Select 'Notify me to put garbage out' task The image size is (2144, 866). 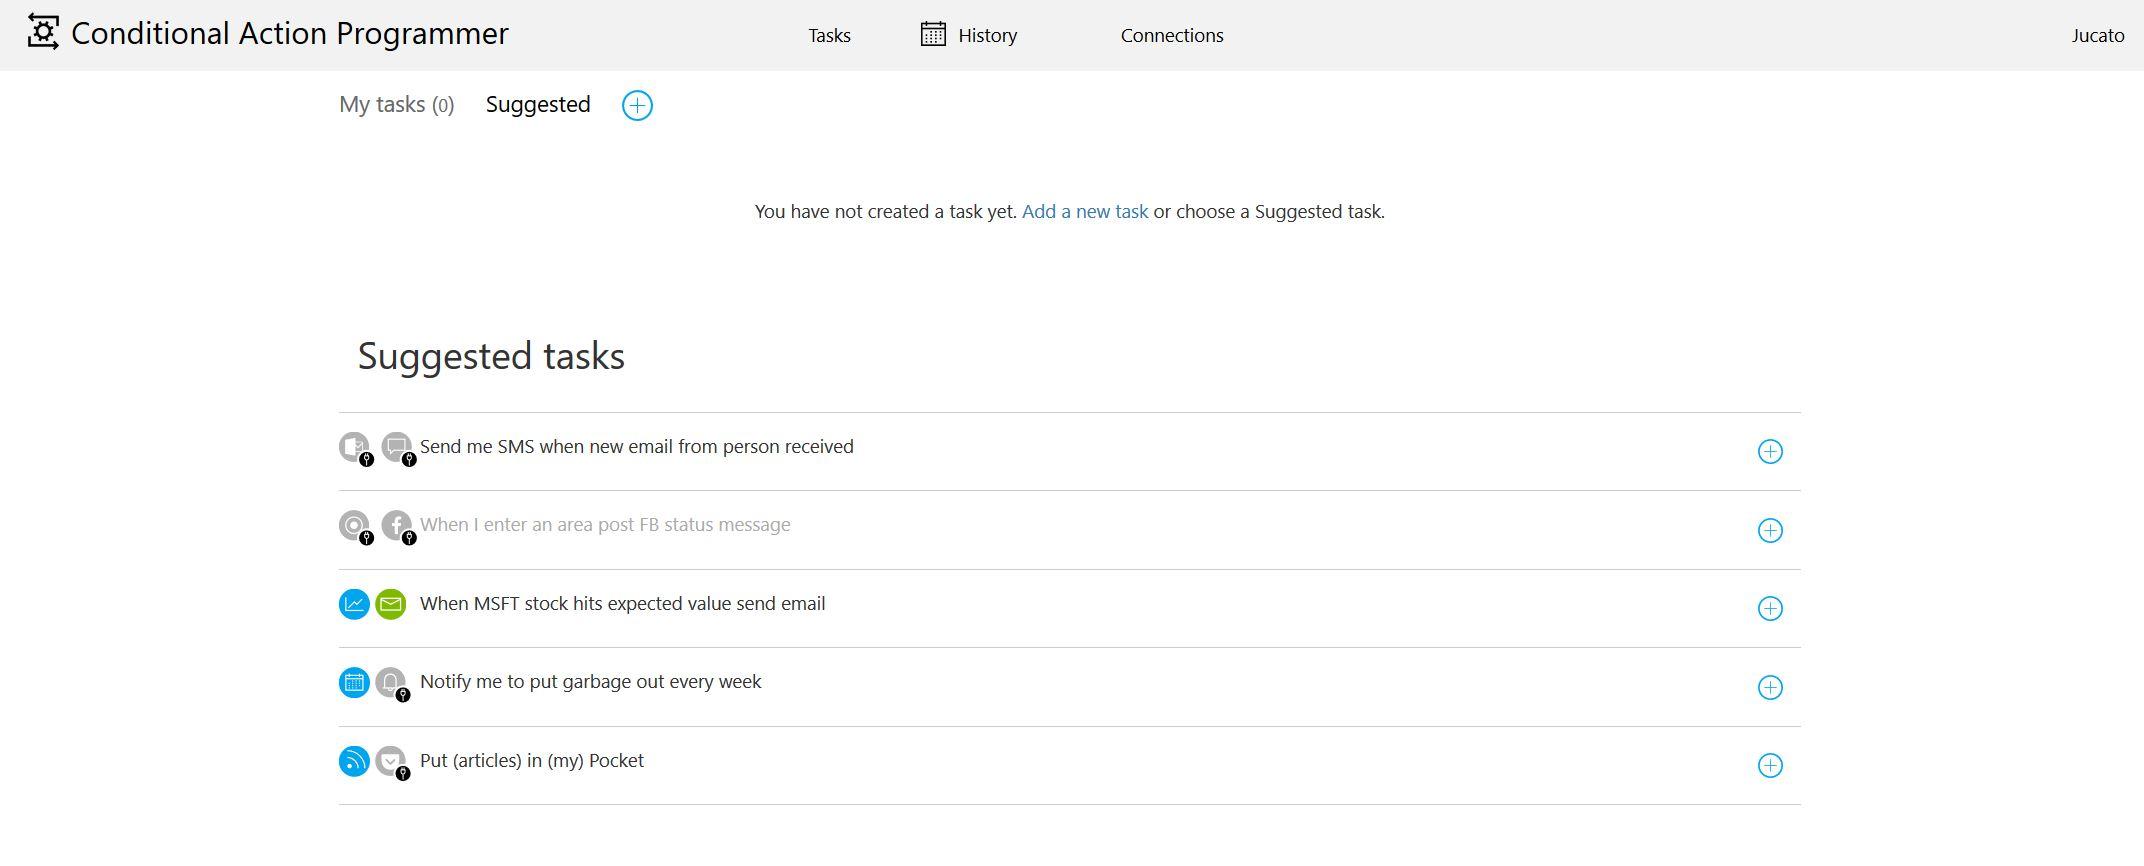[x=590, y=682]
